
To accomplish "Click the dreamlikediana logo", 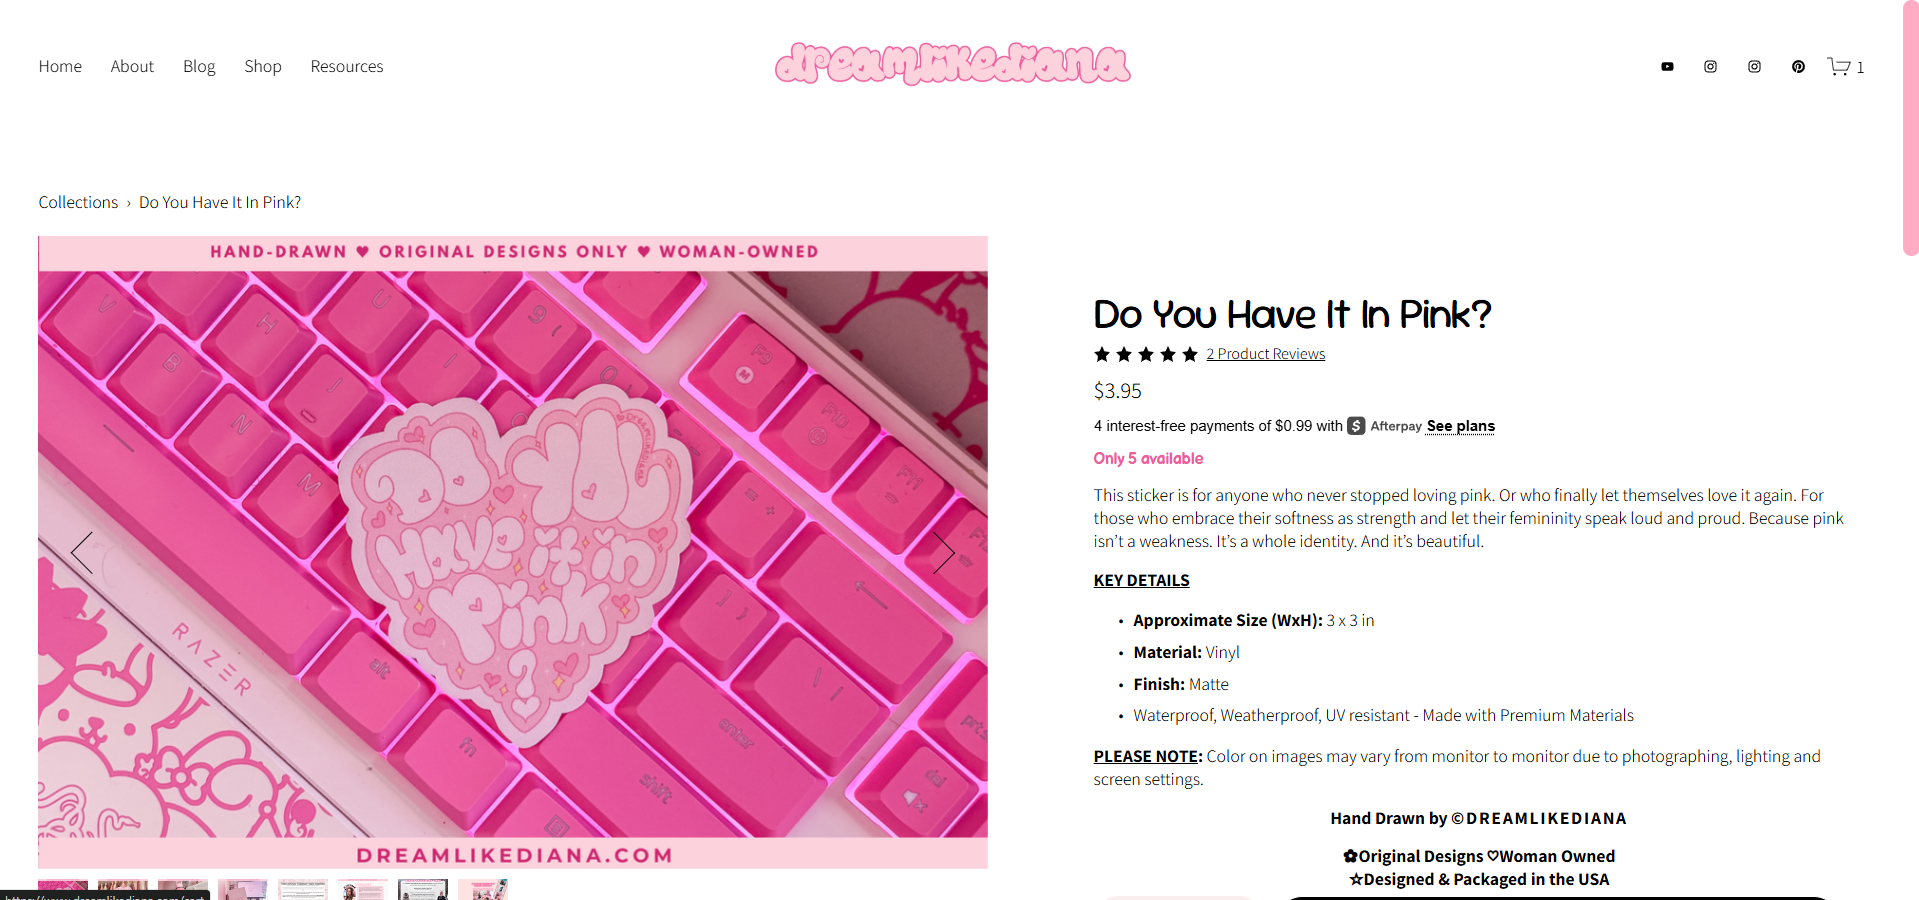I will click(x=953, y=64).
